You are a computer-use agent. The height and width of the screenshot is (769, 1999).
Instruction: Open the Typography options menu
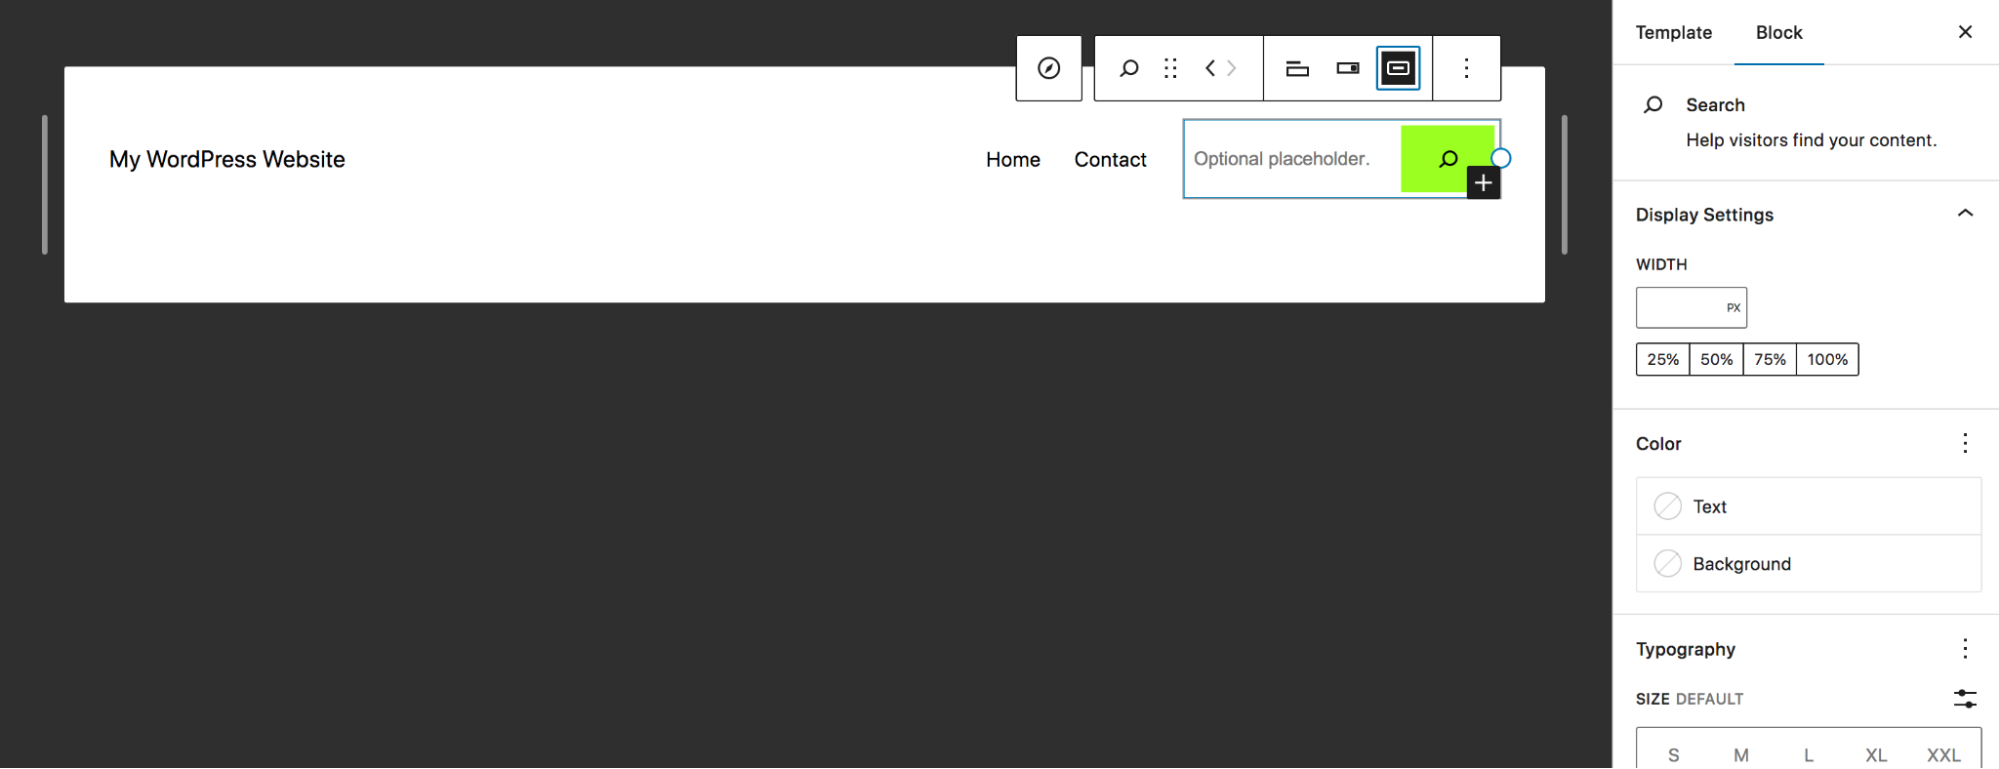coord(1964,649)
